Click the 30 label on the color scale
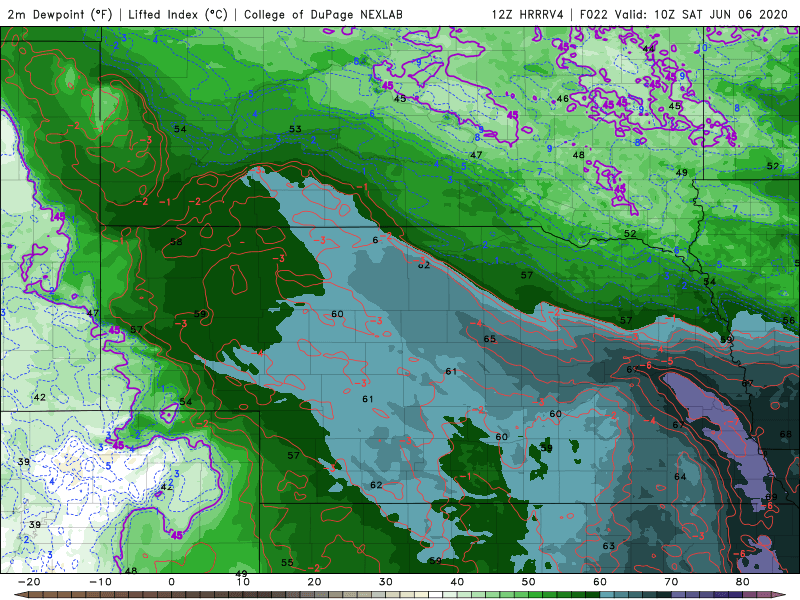 coord(386,582)
